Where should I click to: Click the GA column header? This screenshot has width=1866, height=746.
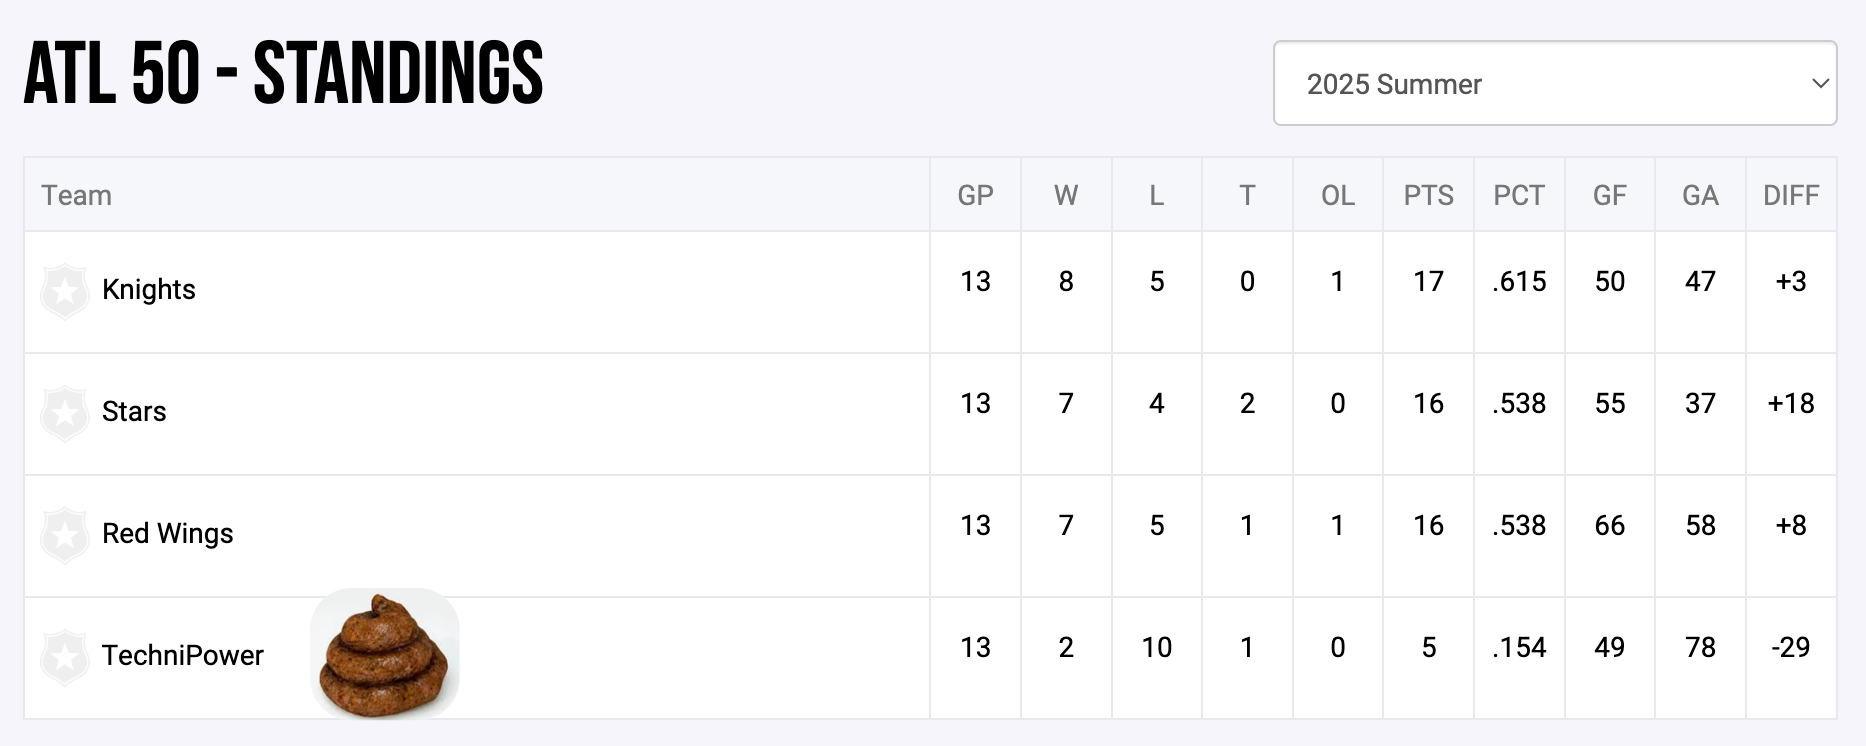pyautogui.click(x=1700, y=196)
